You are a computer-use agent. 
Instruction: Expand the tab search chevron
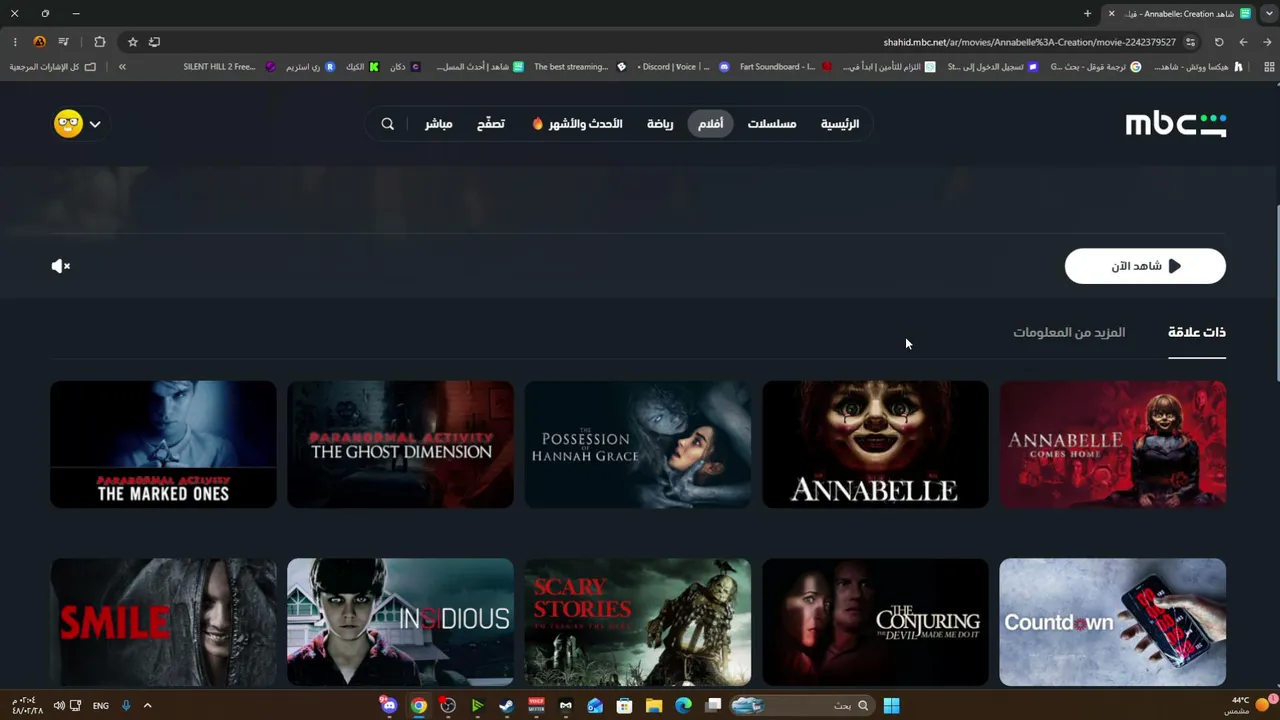pyautogui.click(x=1269, y=14)
